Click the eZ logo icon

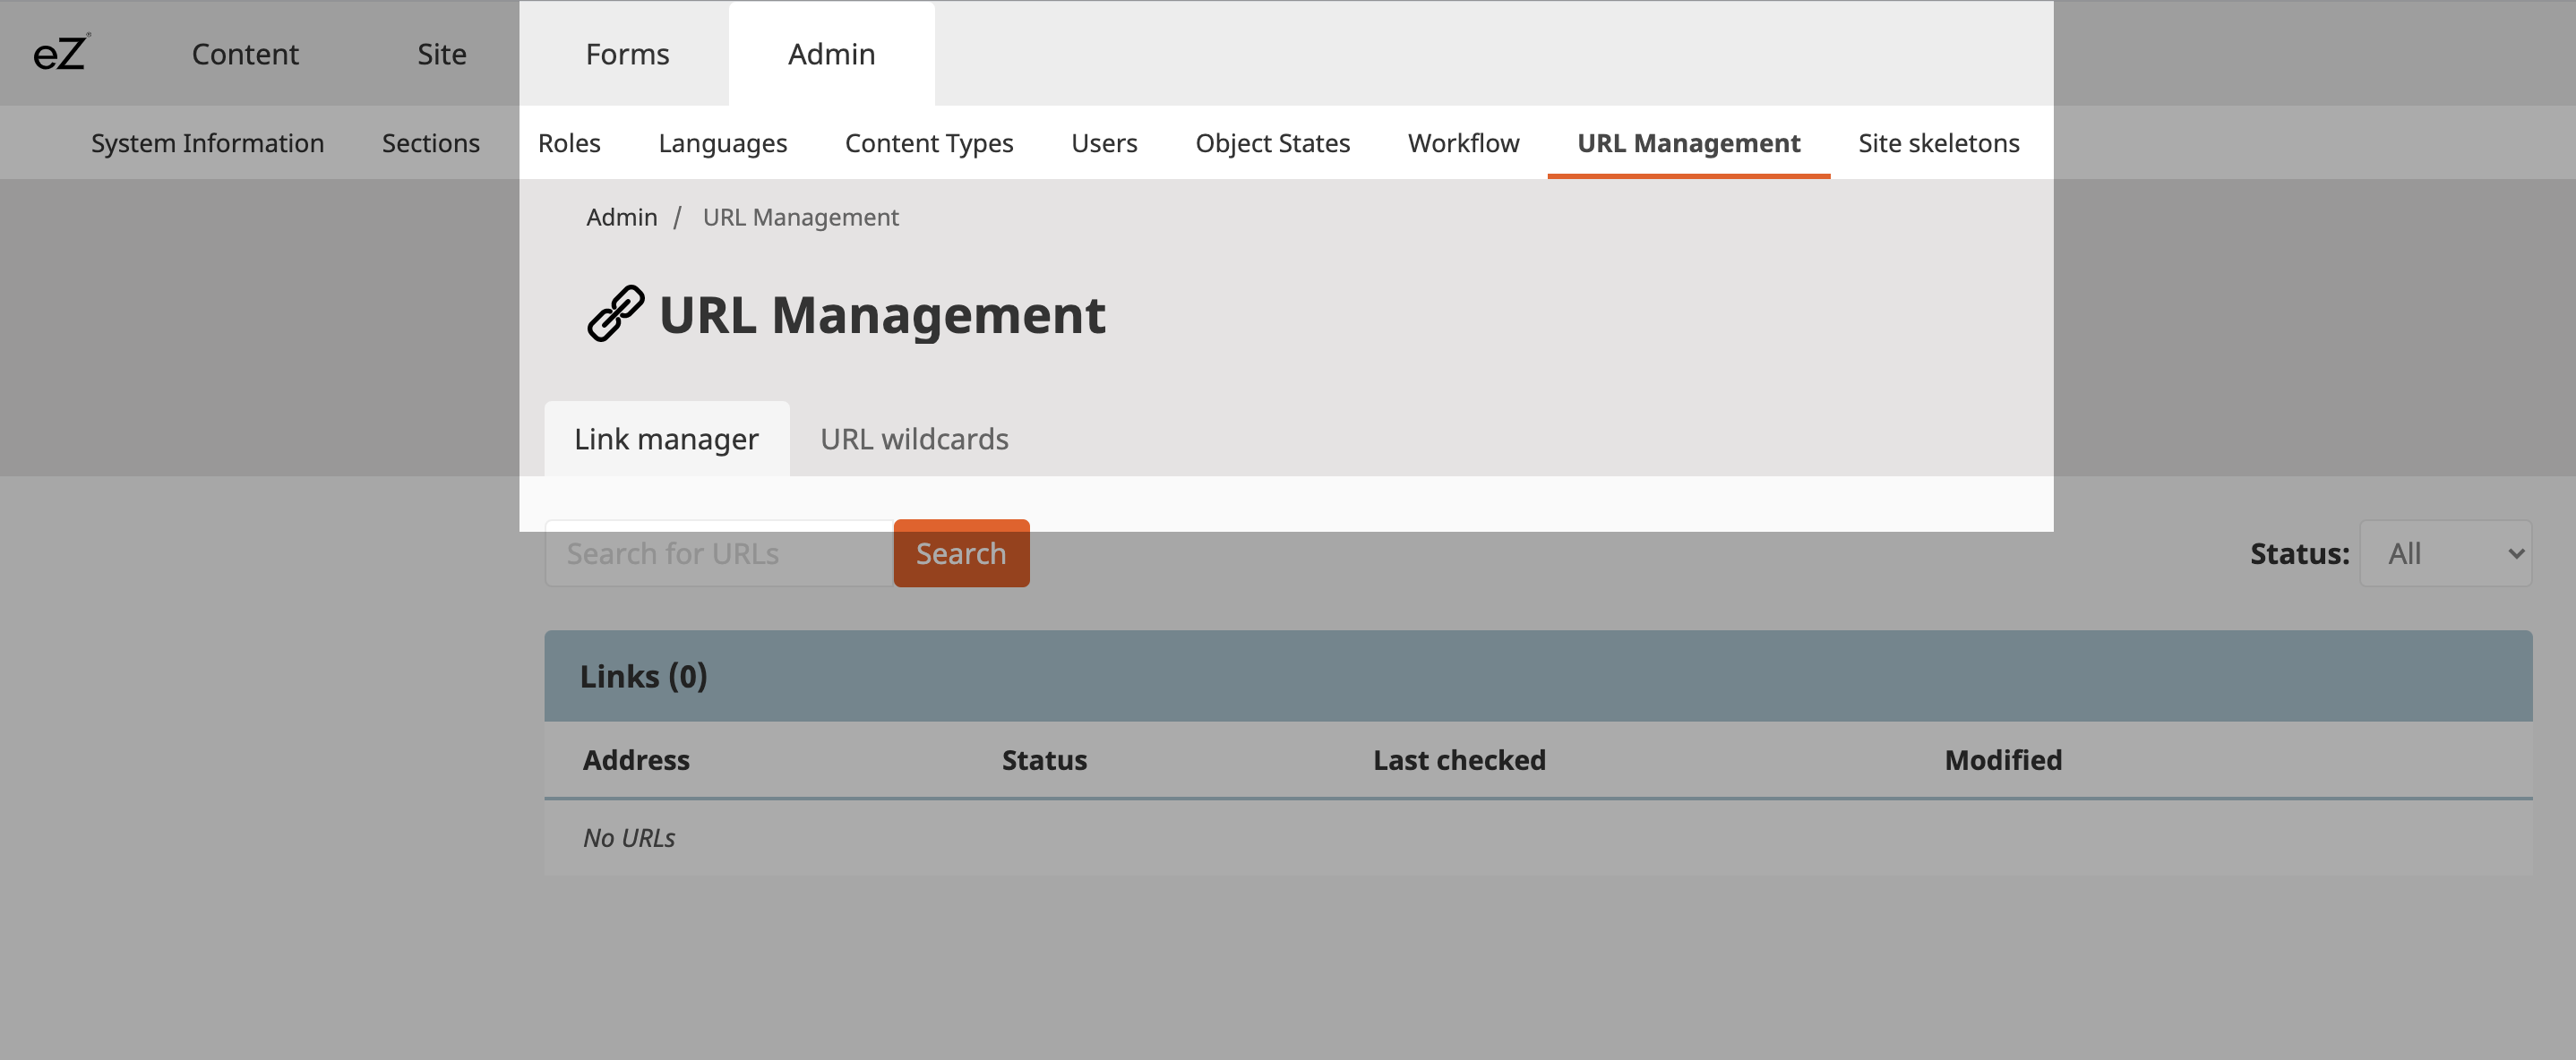60,53
